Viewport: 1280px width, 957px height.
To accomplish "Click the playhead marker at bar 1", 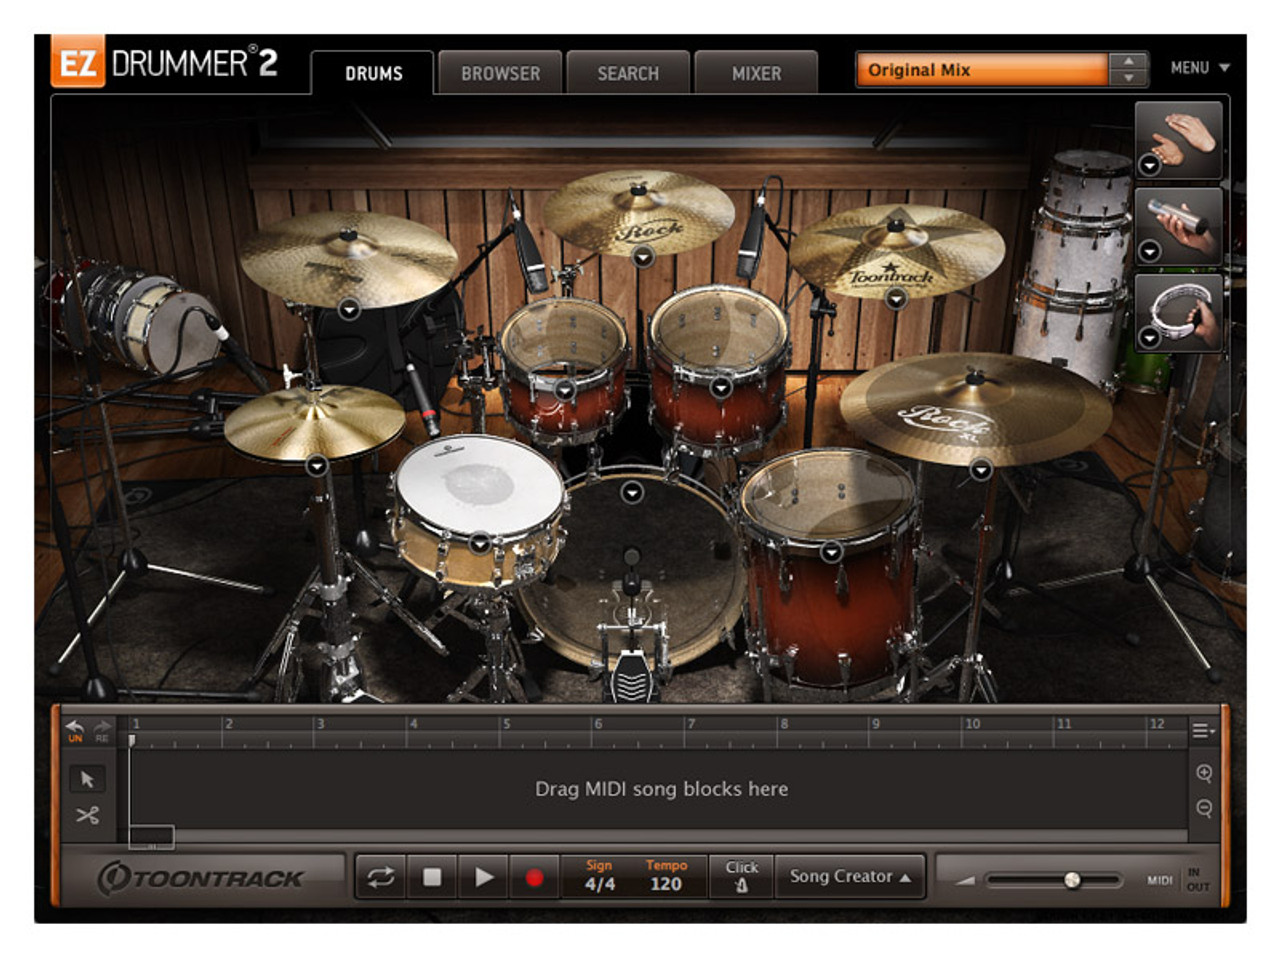I will tap(131, 740).
